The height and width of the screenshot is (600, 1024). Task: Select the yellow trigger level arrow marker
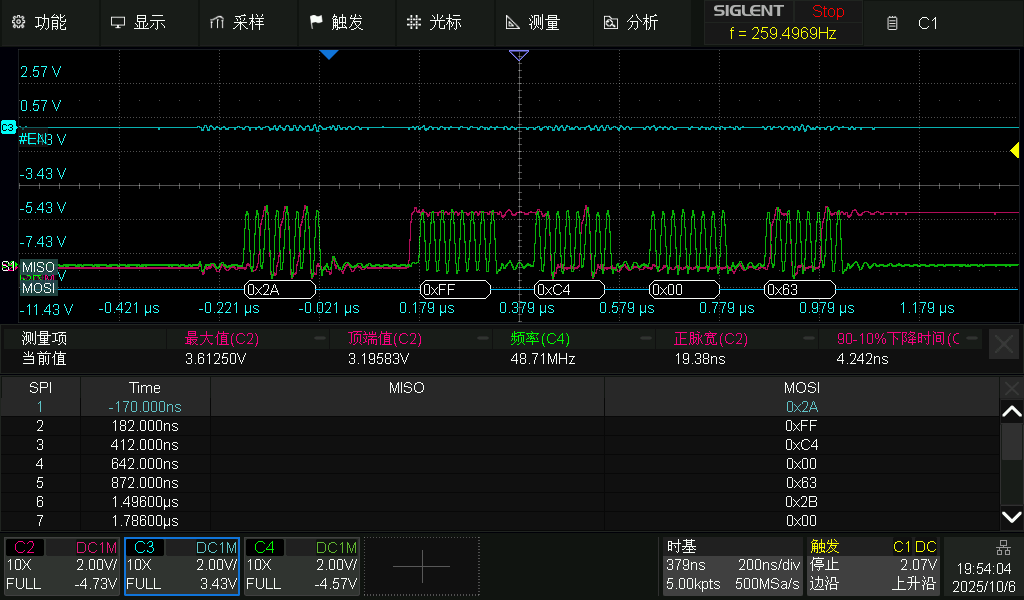1014,151
